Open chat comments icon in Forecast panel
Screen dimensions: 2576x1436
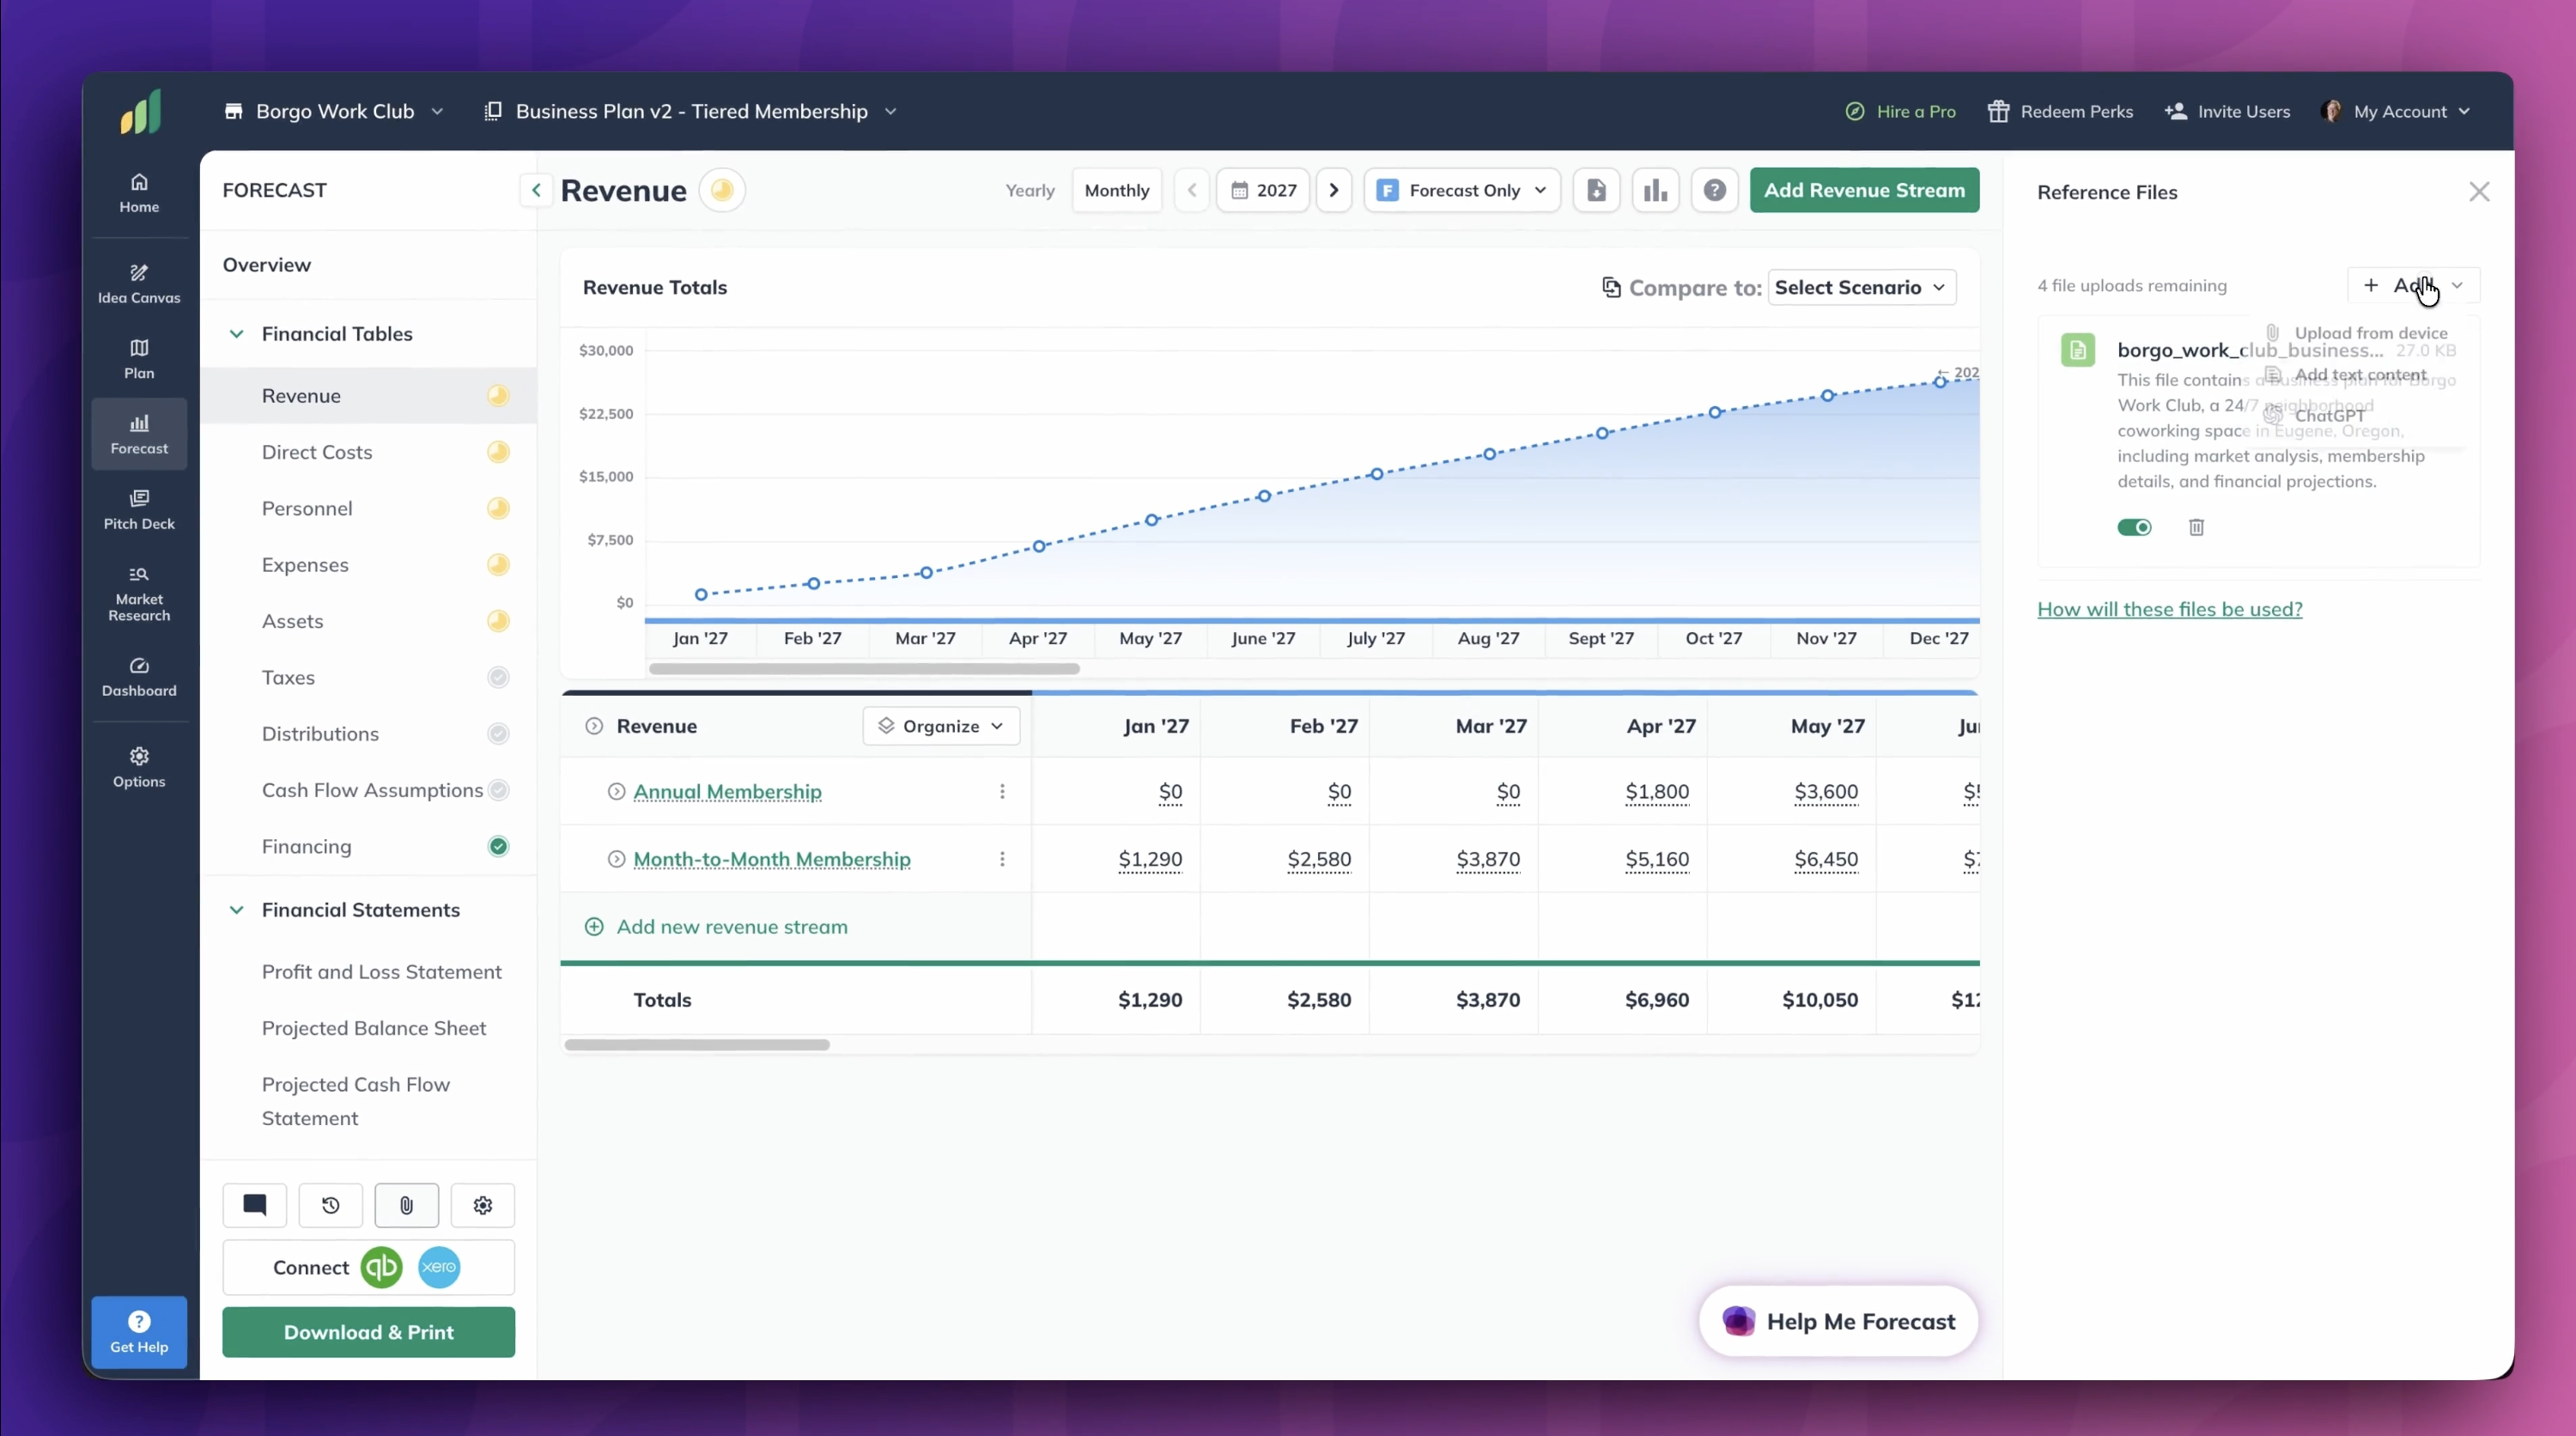[255, 1205]
